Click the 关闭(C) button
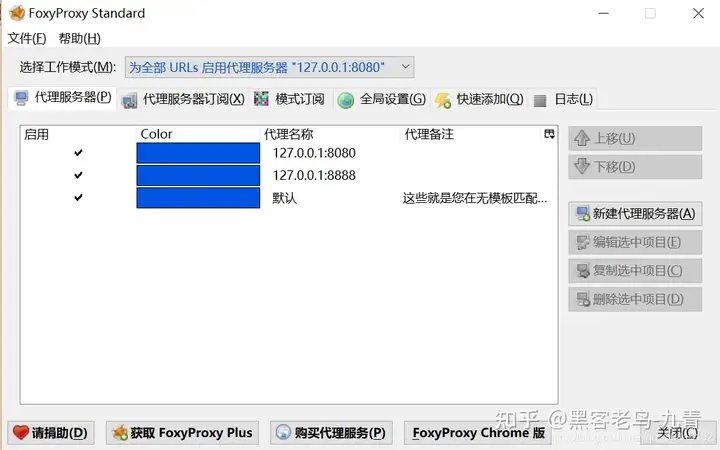The width and height of the screenshot is (720, 450). (x=677, y=433)
